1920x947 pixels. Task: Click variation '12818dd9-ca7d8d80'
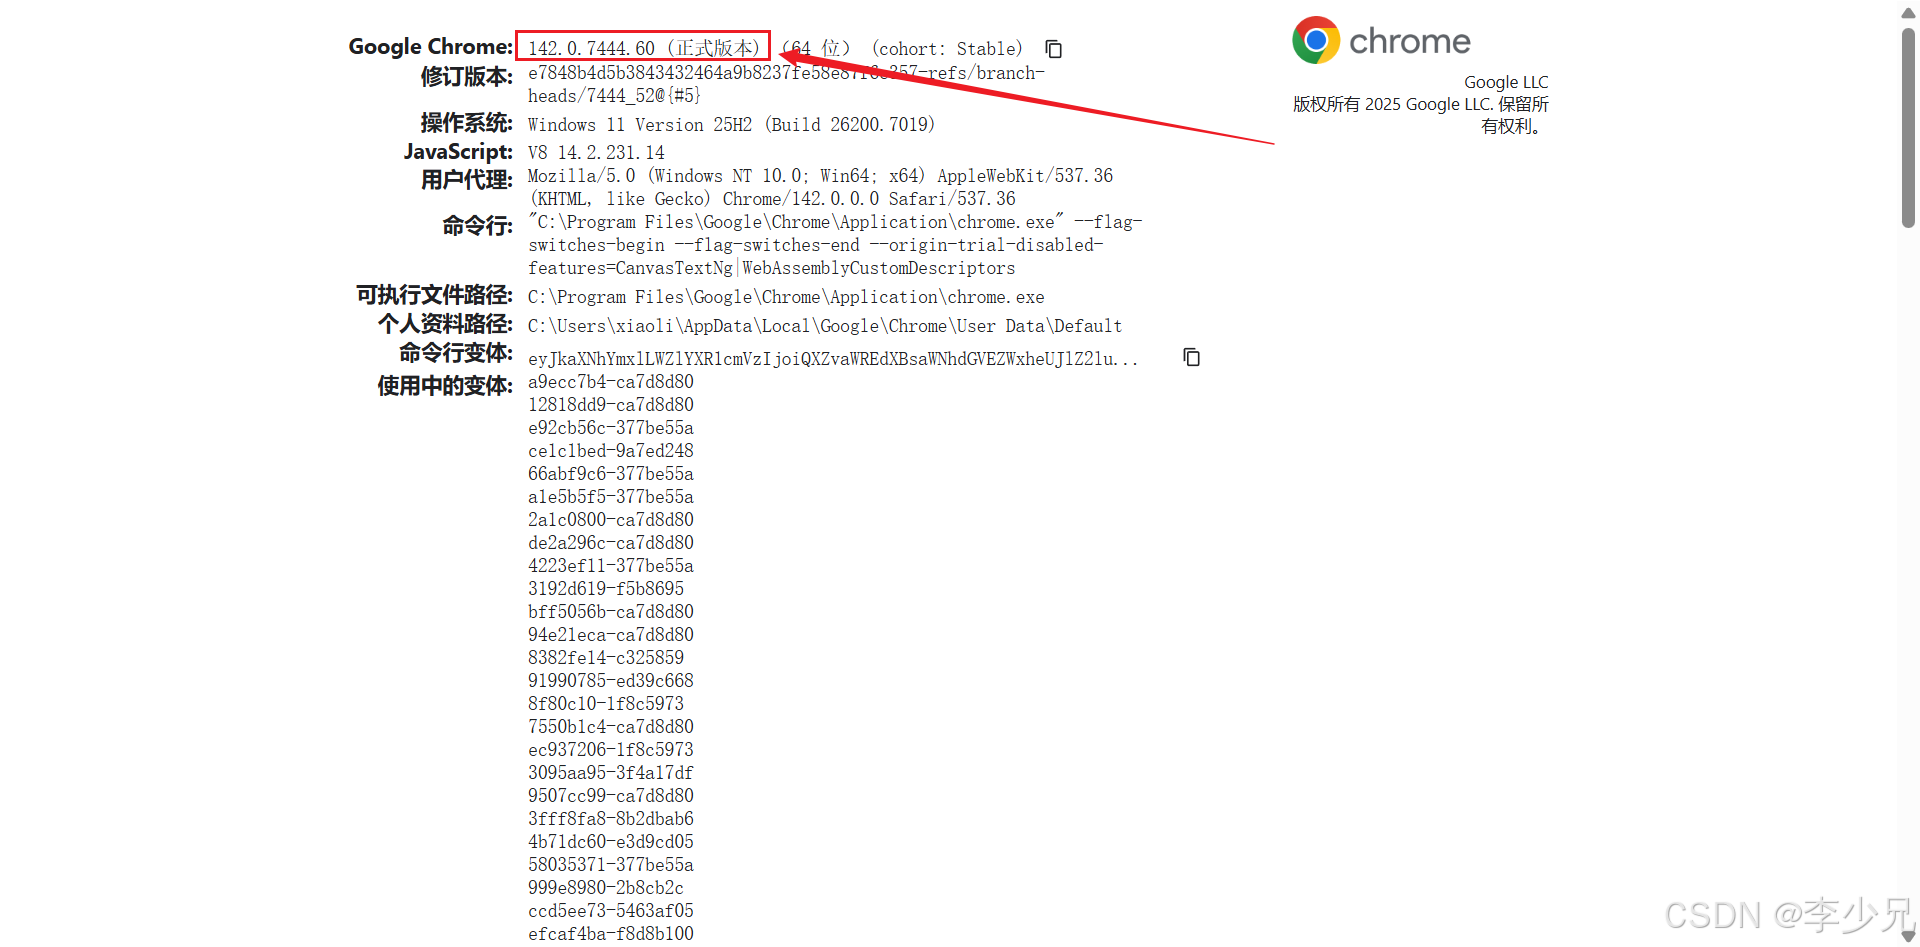[x=611, y=405]
